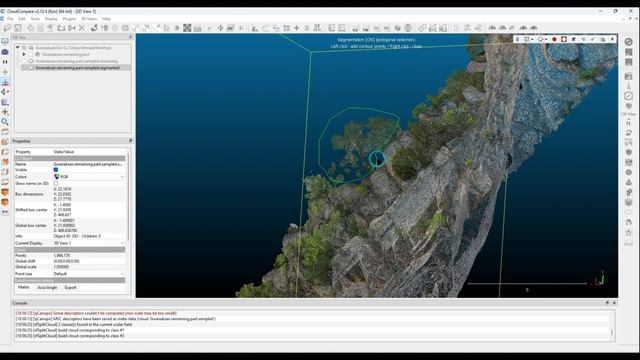Open the Current Display 3D View 1 dropdown
This screenshot has width=640, height=360.
[89, 243]
